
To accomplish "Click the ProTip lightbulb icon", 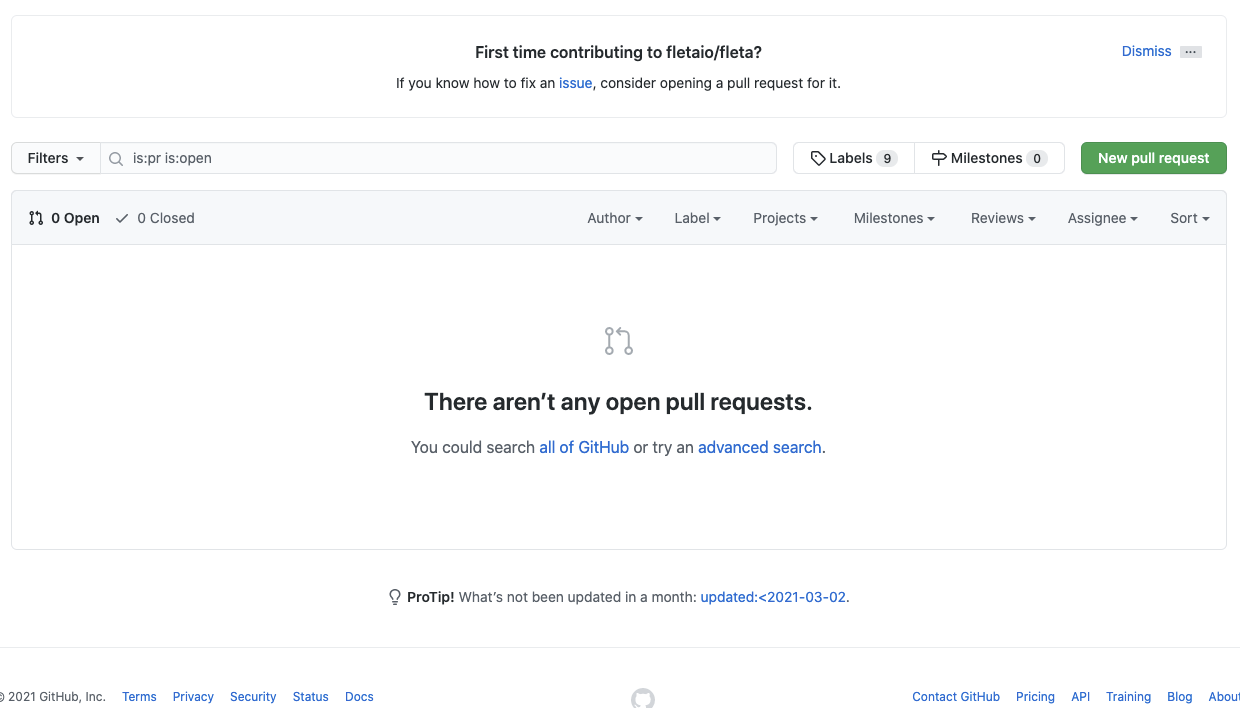I will [395, 597].
